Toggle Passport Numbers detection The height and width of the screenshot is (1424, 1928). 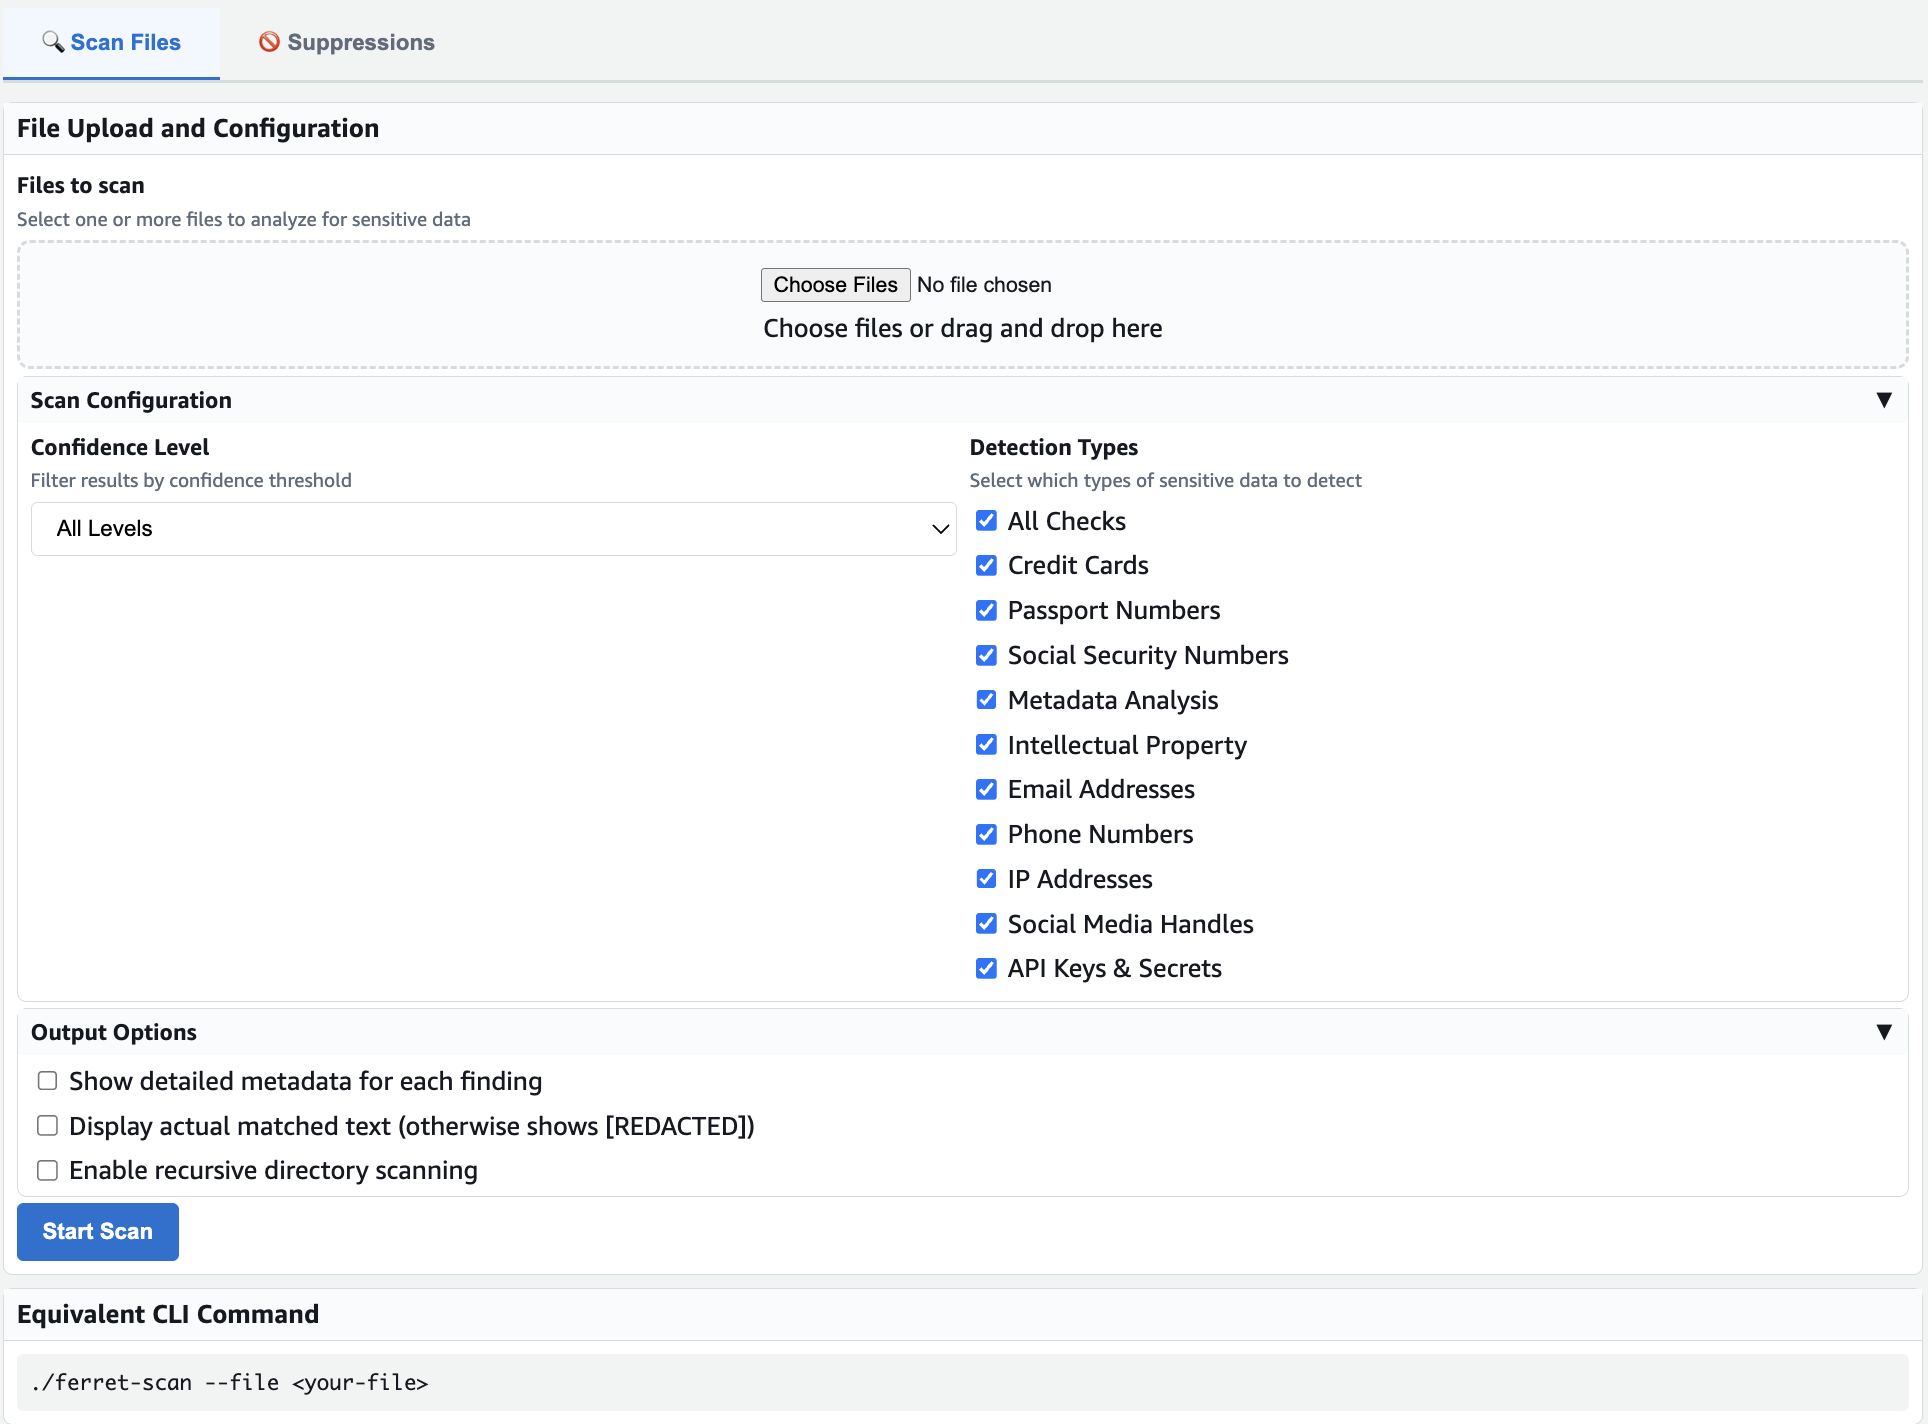986,610
